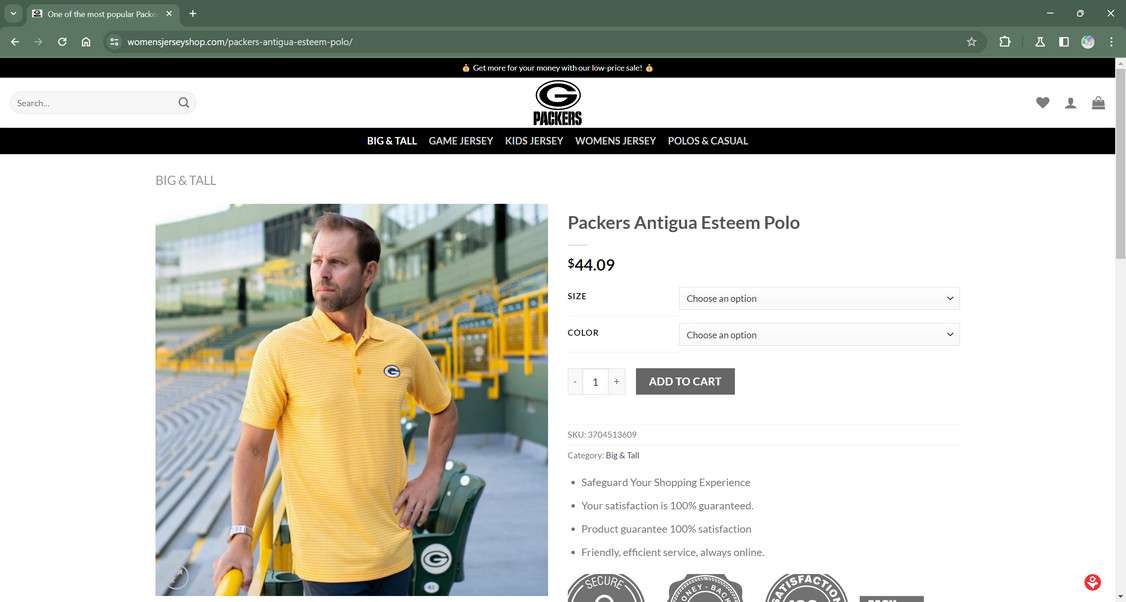Open the Big & Tall category link
The width and height of the screenshot is (1126, 602).
(x=622, y=455)
